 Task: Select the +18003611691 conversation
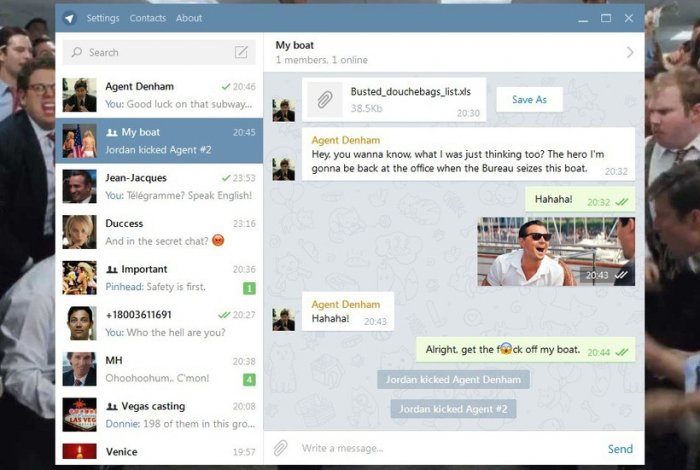(x=160, y=323)
